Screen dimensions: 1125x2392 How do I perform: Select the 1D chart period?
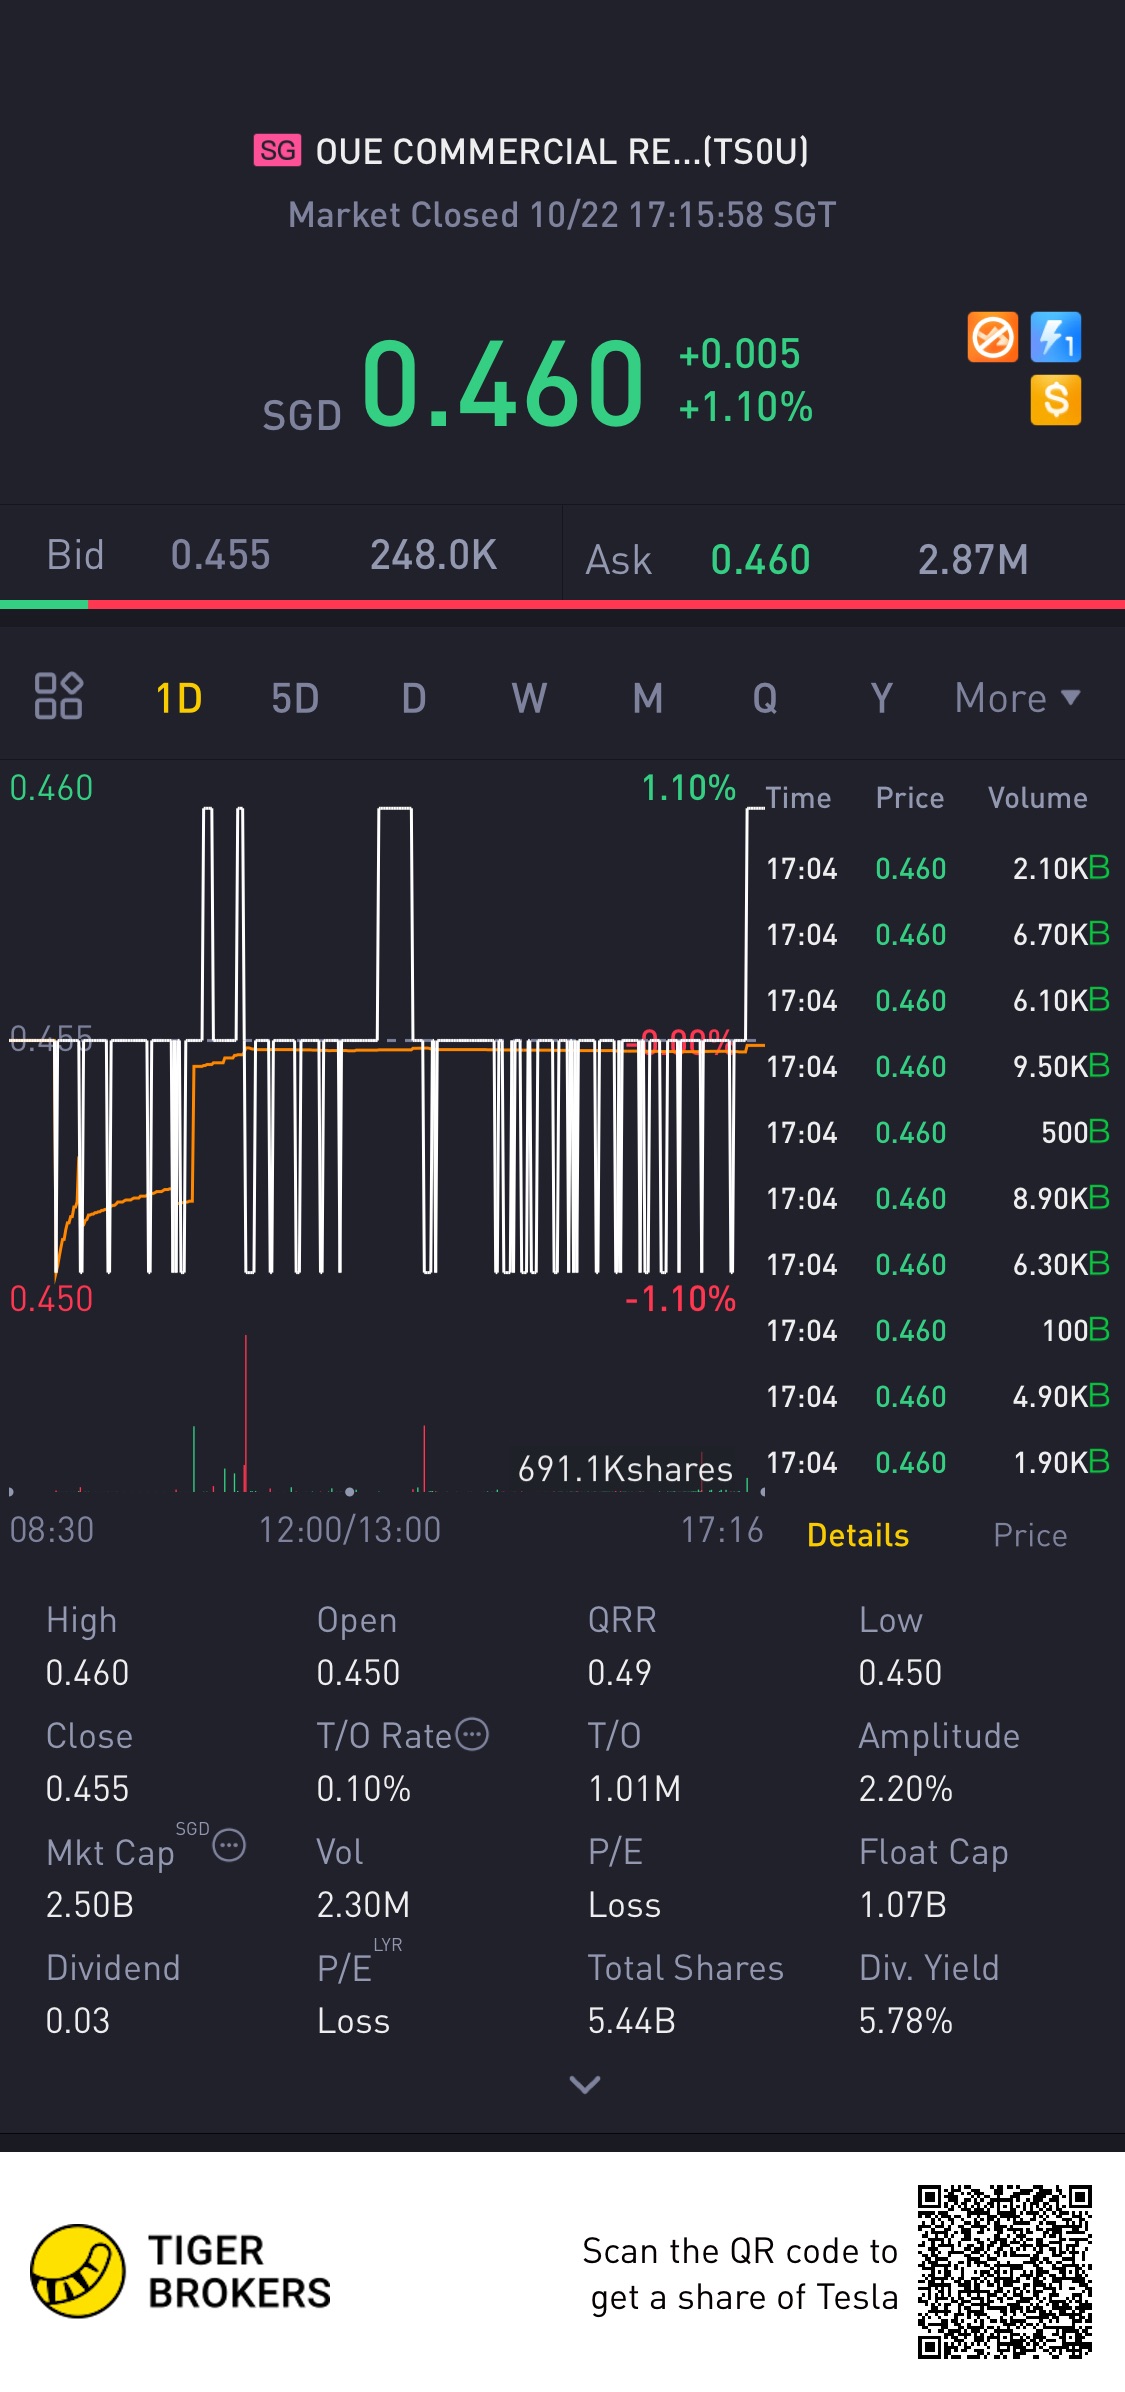tap(179, 698)
